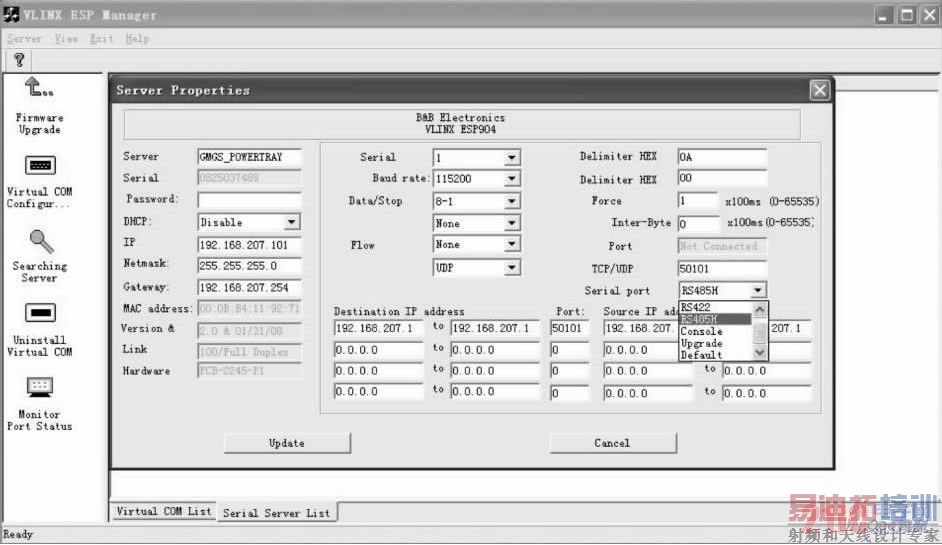
Task: Click the Update button
Action: click(x=287, y=443)
